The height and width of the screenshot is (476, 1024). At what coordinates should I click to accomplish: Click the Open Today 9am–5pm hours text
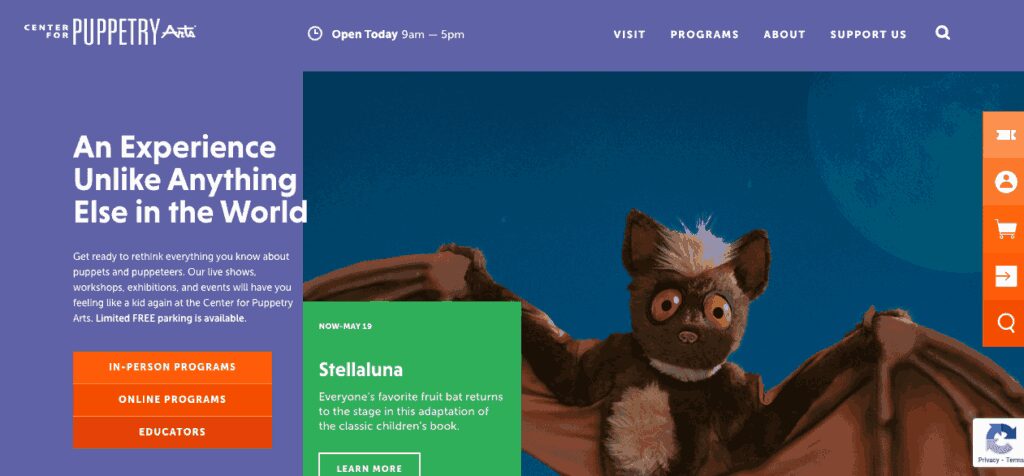click(398, 34)
